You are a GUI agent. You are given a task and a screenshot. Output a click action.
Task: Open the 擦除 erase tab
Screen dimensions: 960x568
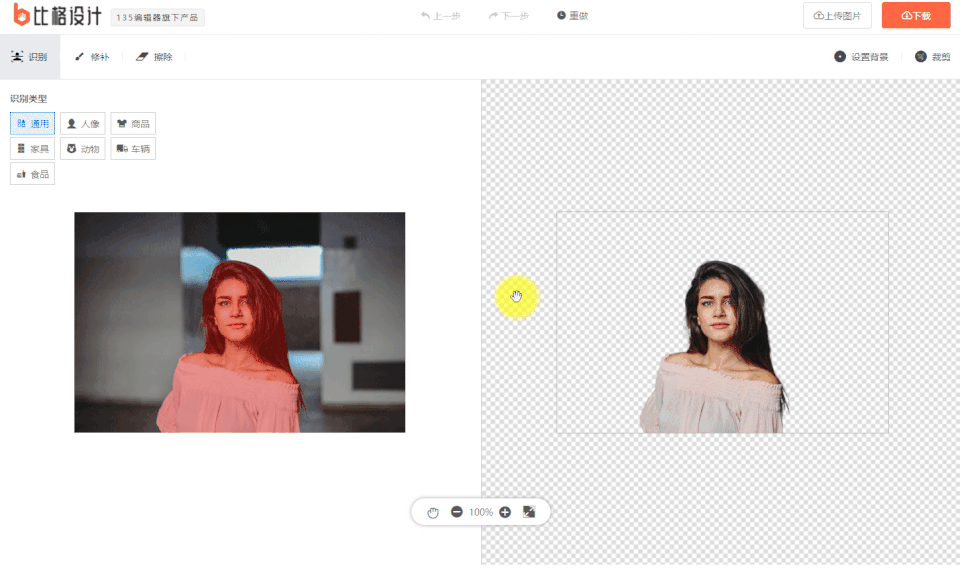click(x=153, y=57)
